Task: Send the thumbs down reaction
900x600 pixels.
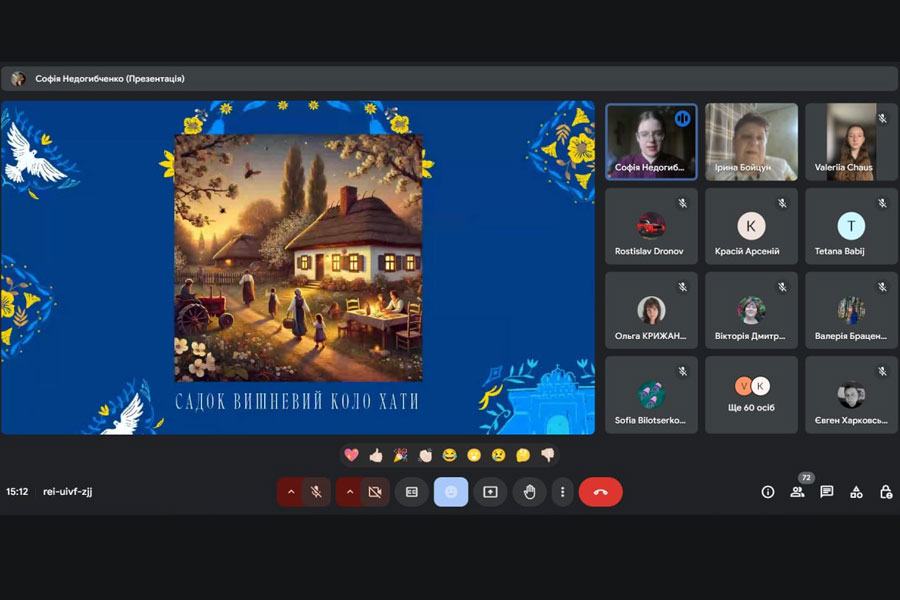Action: tap(548, 455)
